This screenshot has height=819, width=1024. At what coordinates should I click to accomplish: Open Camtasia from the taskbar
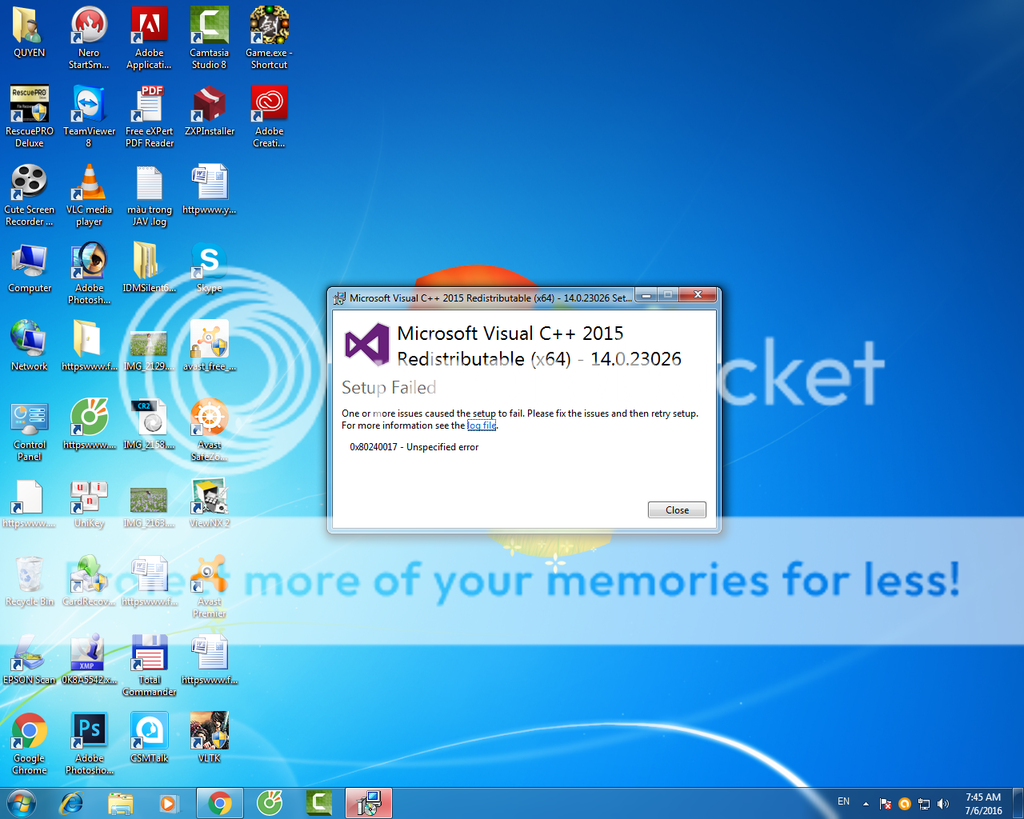pyautogui.click(x=319, y=803)
